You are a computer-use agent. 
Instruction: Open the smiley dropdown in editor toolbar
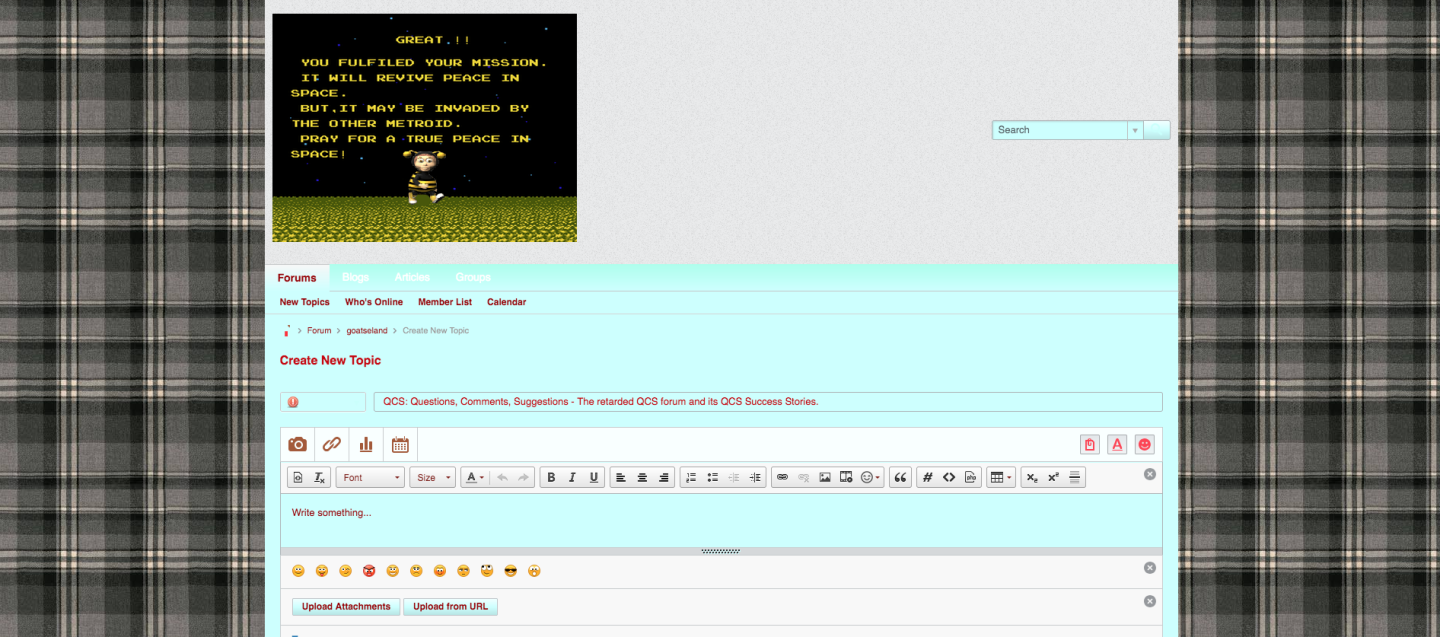(871, 478)
